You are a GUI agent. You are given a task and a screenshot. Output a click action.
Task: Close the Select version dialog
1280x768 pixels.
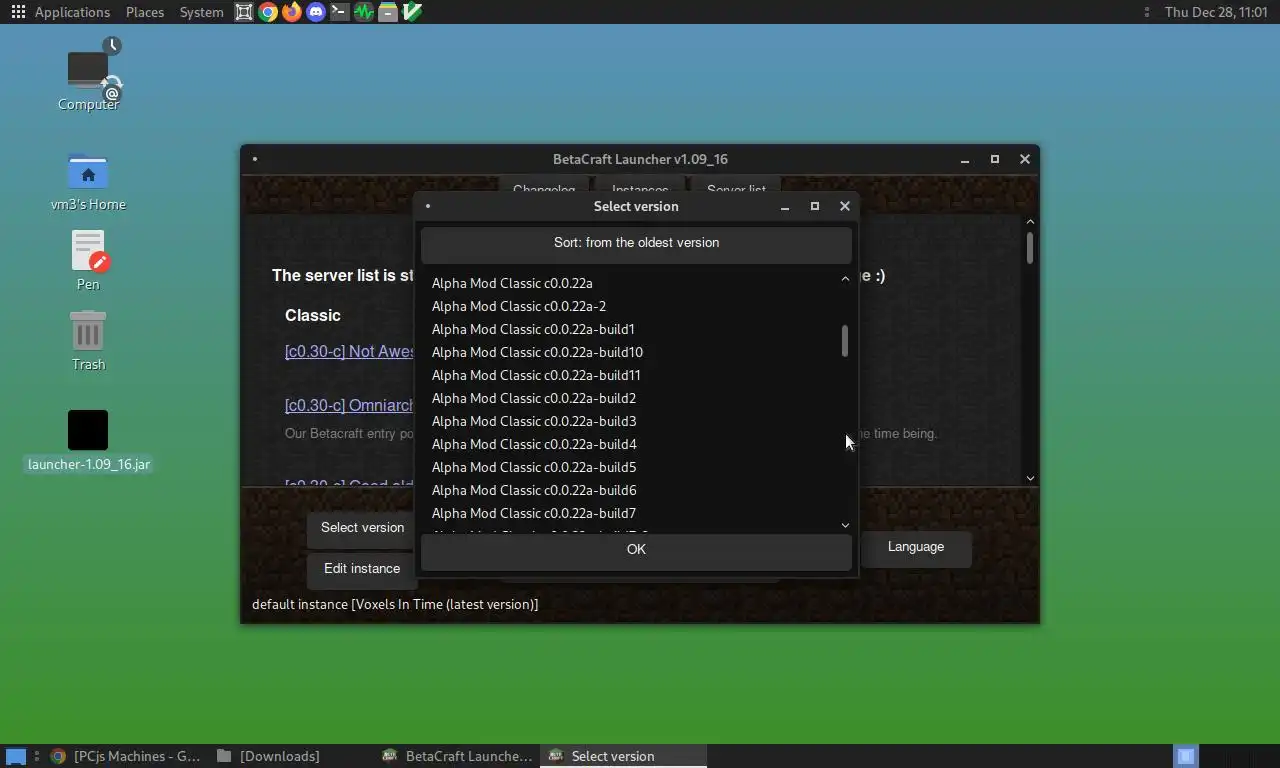[845, 206]
